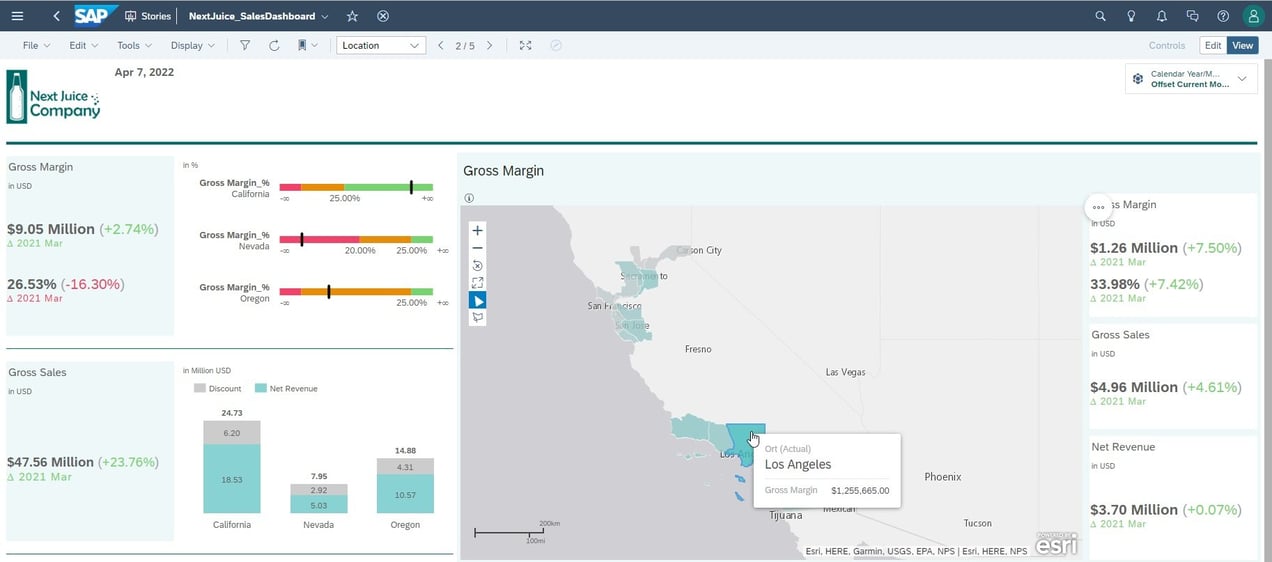Select the polygon filter map tool
The image size is (1272, 562).
pos(477,317)
